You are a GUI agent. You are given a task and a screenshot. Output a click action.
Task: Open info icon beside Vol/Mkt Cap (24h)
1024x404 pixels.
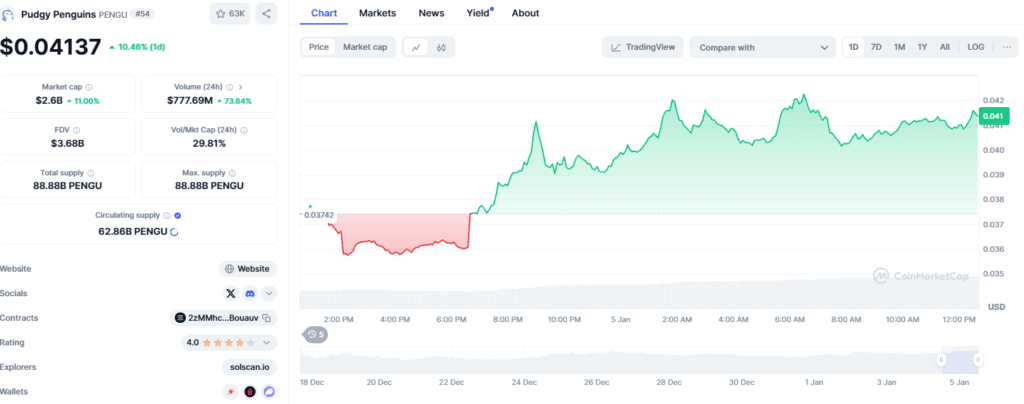tap(244, 130)
